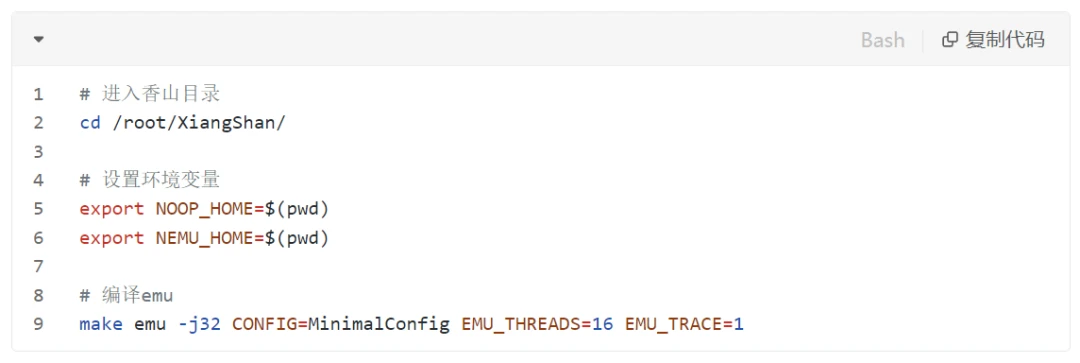Screen dimensions: 1080x363
Task: Click line number 4 in the gutter
Action: coord(38,180)
